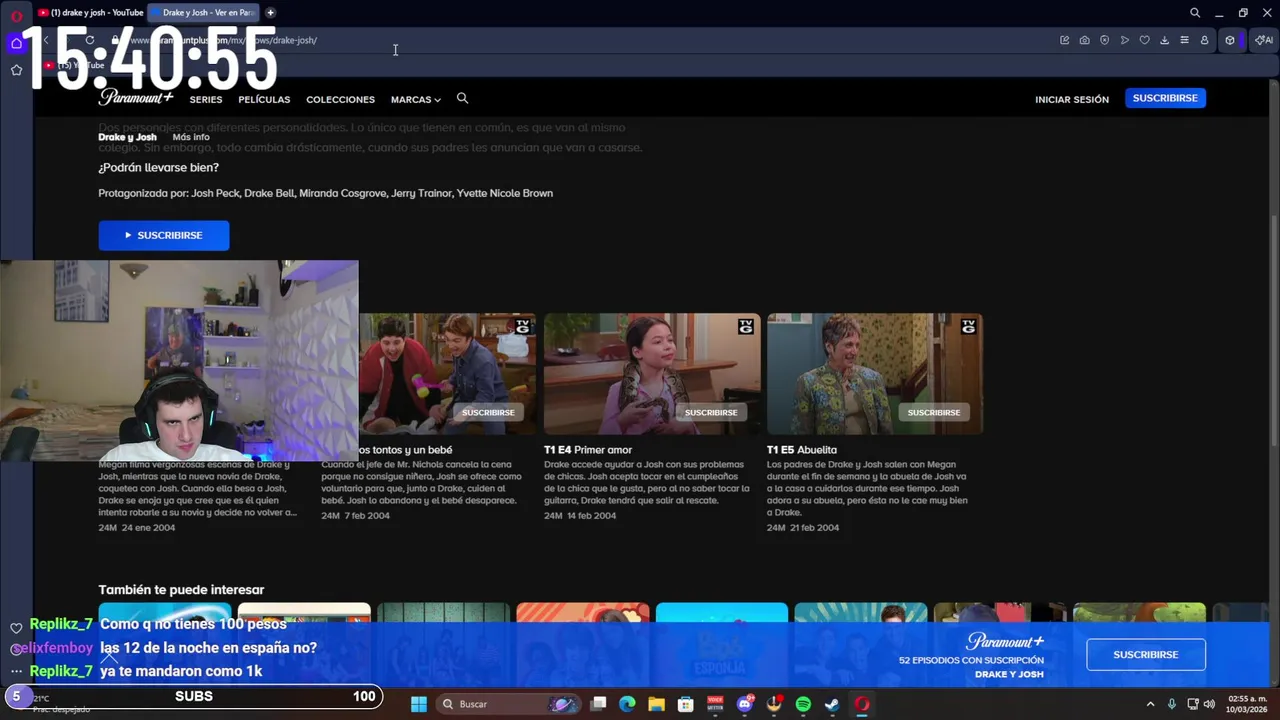Click SUSCRIBIRSE on the Abuelita thumbnail
Viewport: 1280px width, 720px height.
point(934,412)
